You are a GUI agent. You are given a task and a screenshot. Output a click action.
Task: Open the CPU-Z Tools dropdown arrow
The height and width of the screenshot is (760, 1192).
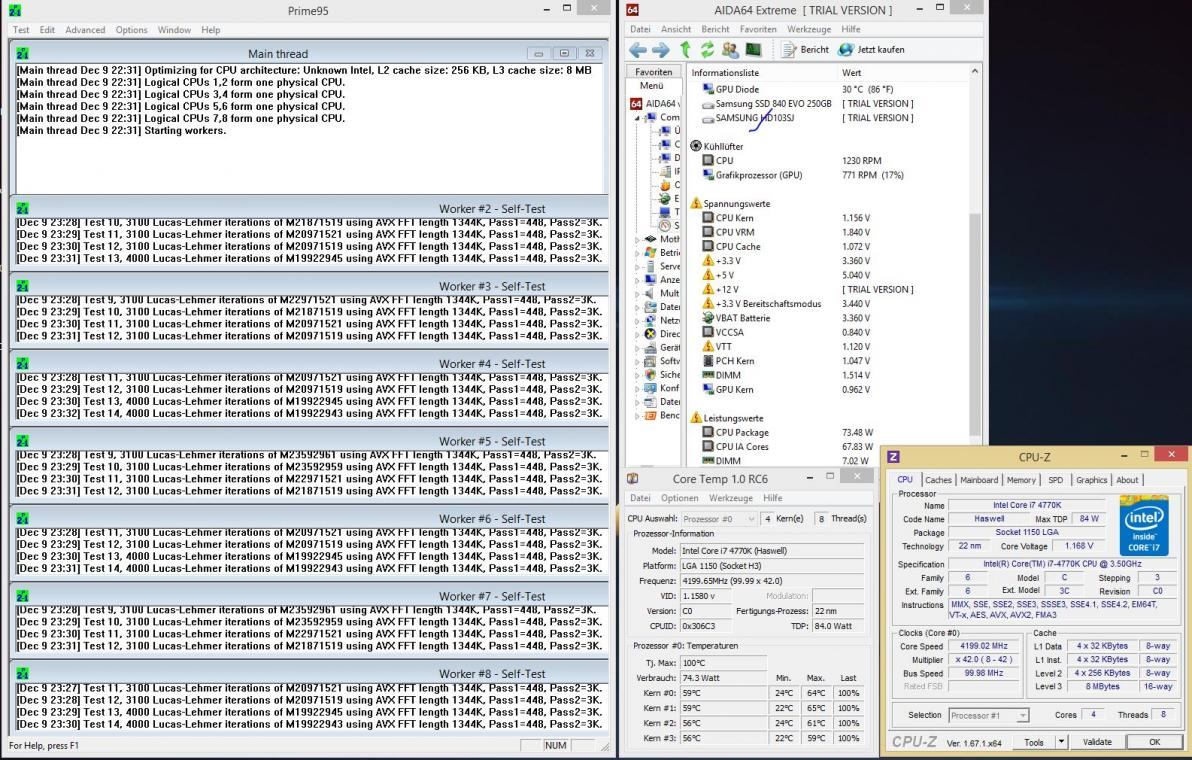tap(1061, 742)
